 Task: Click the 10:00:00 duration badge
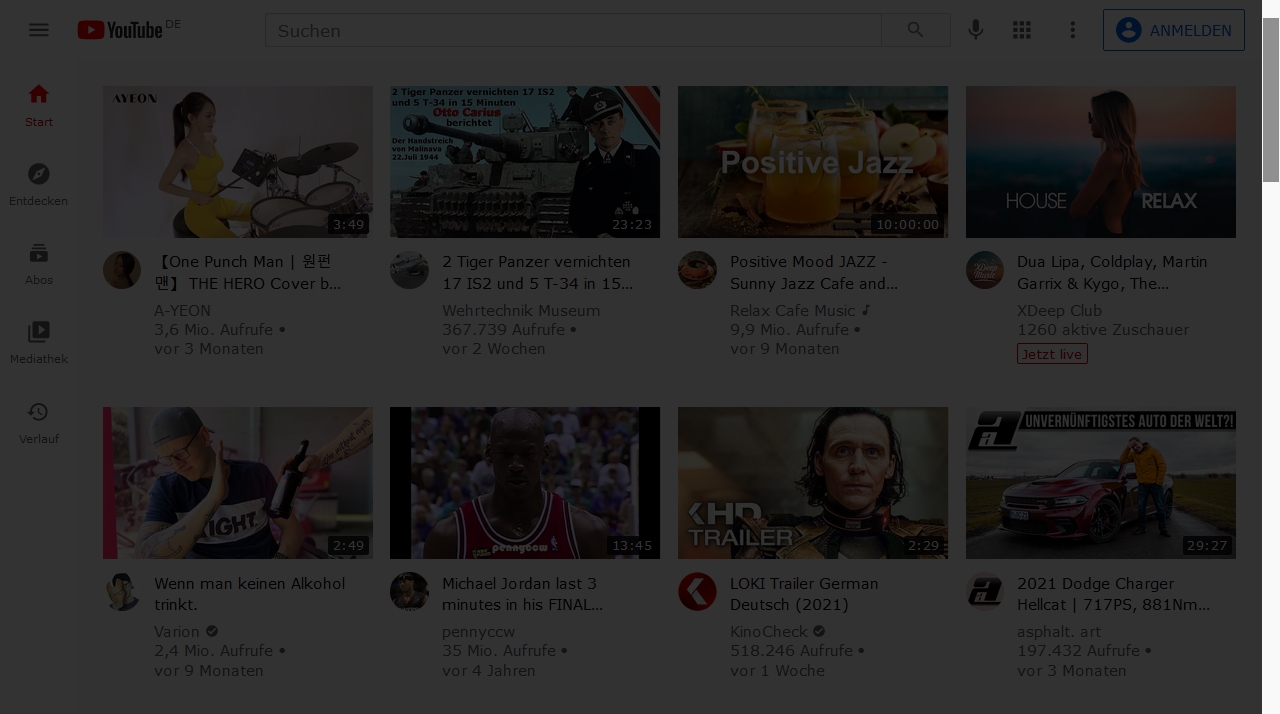[x=907, y=224]
